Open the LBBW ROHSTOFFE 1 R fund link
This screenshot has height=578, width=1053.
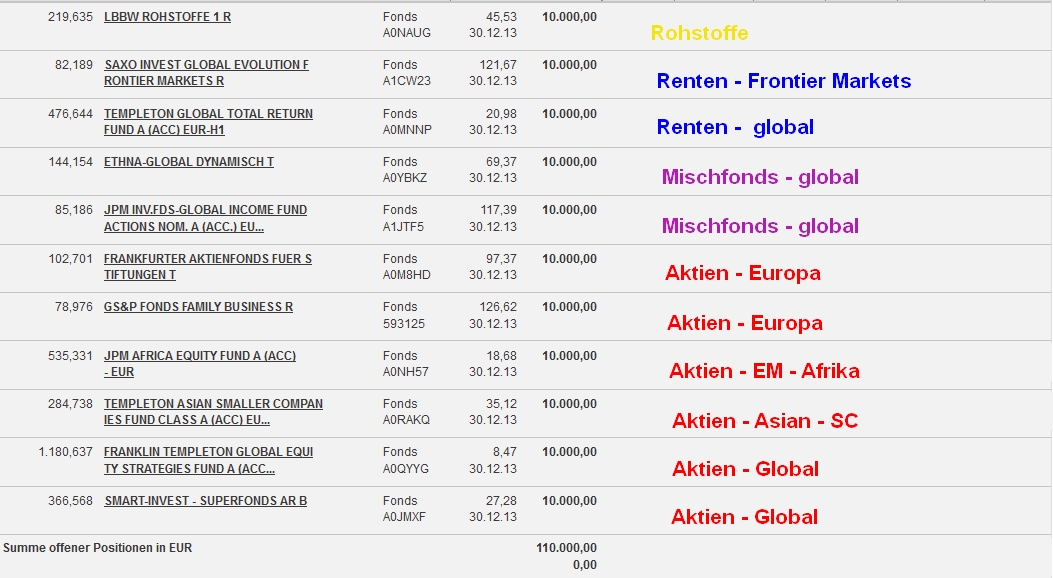pos(167,17)
